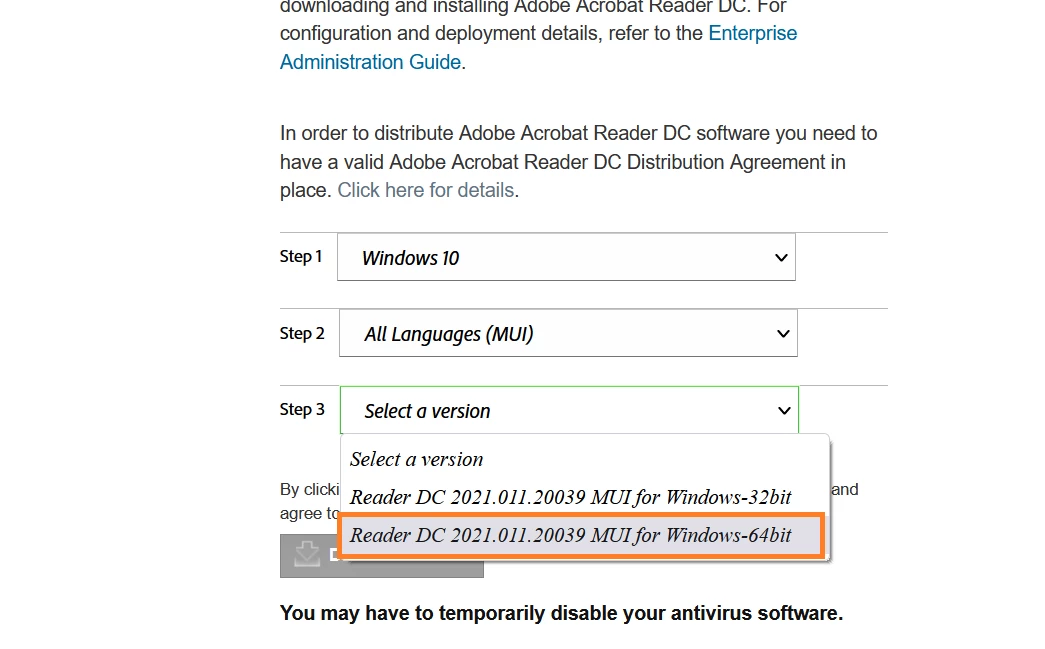Select Reader DC 2021.011.20039 MUI Windows-32bit
The height and width of the screenshot is (649, 1045).
tap(584, 497)
